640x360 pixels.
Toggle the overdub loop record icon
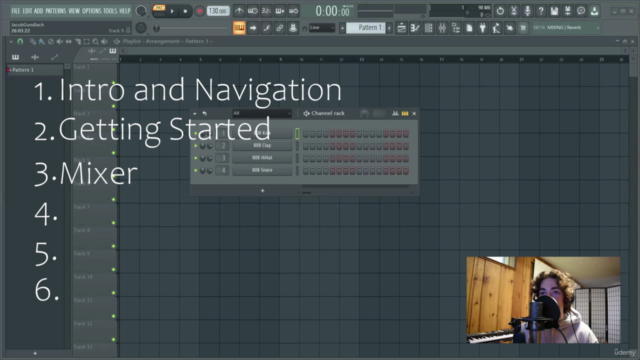coord(280,11)
